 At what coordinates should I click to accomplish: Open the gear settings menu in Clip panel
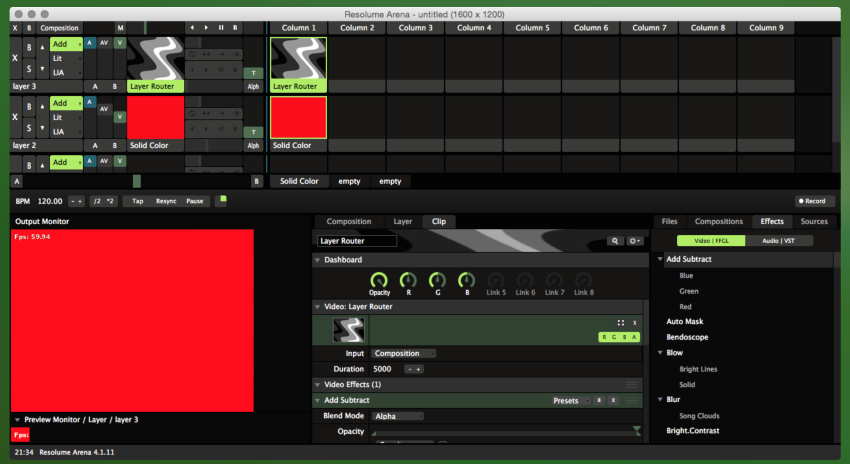click(x=634, y=241)
